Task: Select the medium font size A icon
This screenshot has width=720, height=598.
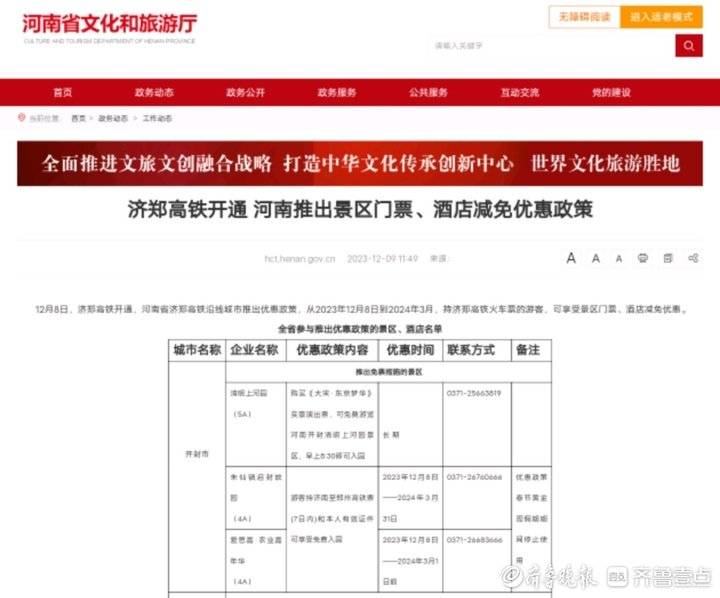Action: tap(596, 259)
